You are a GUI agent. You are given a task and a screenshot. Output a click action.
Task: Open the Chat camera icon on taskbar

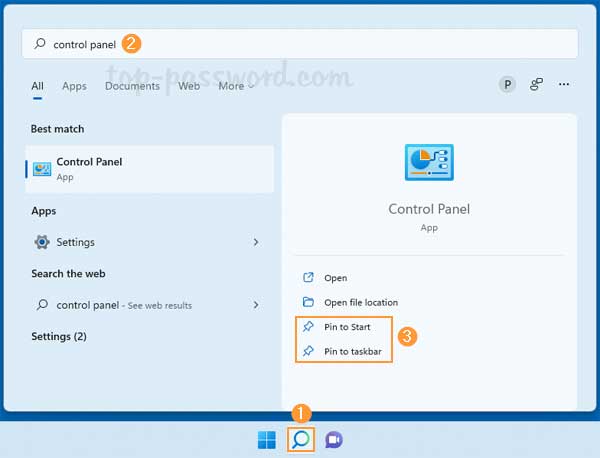pyautogui.click(x=334, y=440)
